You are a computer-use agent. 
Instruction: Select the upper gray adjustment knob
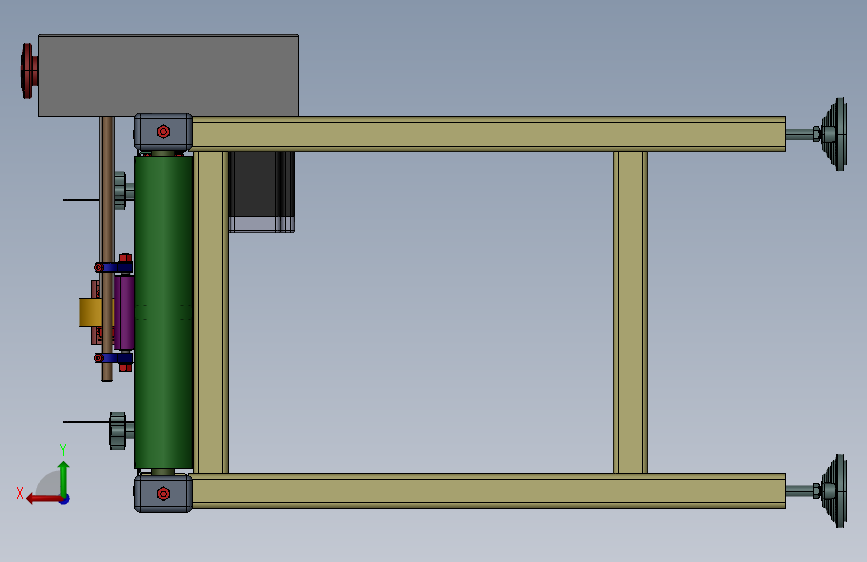(120, 191)
